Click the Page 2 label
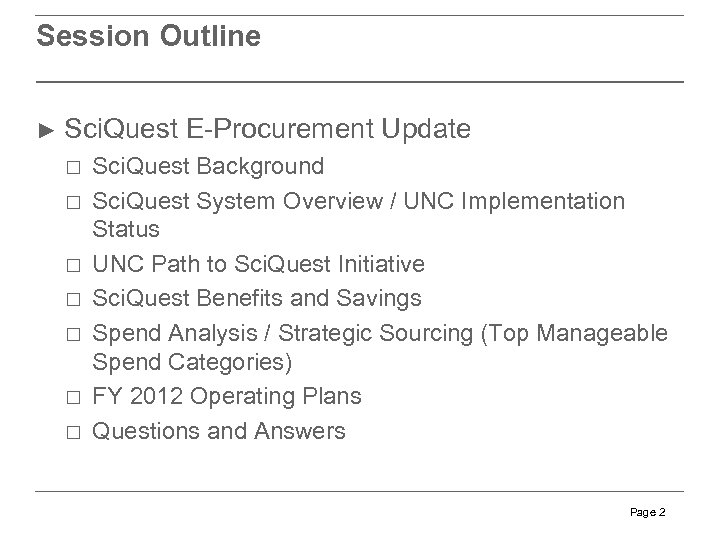 [x=649, y=512]
